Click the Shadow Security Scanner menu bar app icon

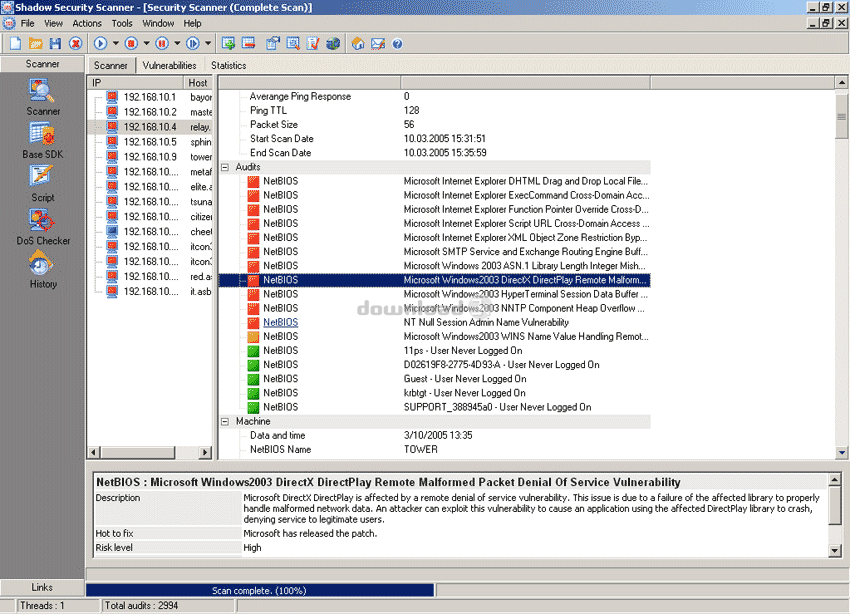point(9,23)
